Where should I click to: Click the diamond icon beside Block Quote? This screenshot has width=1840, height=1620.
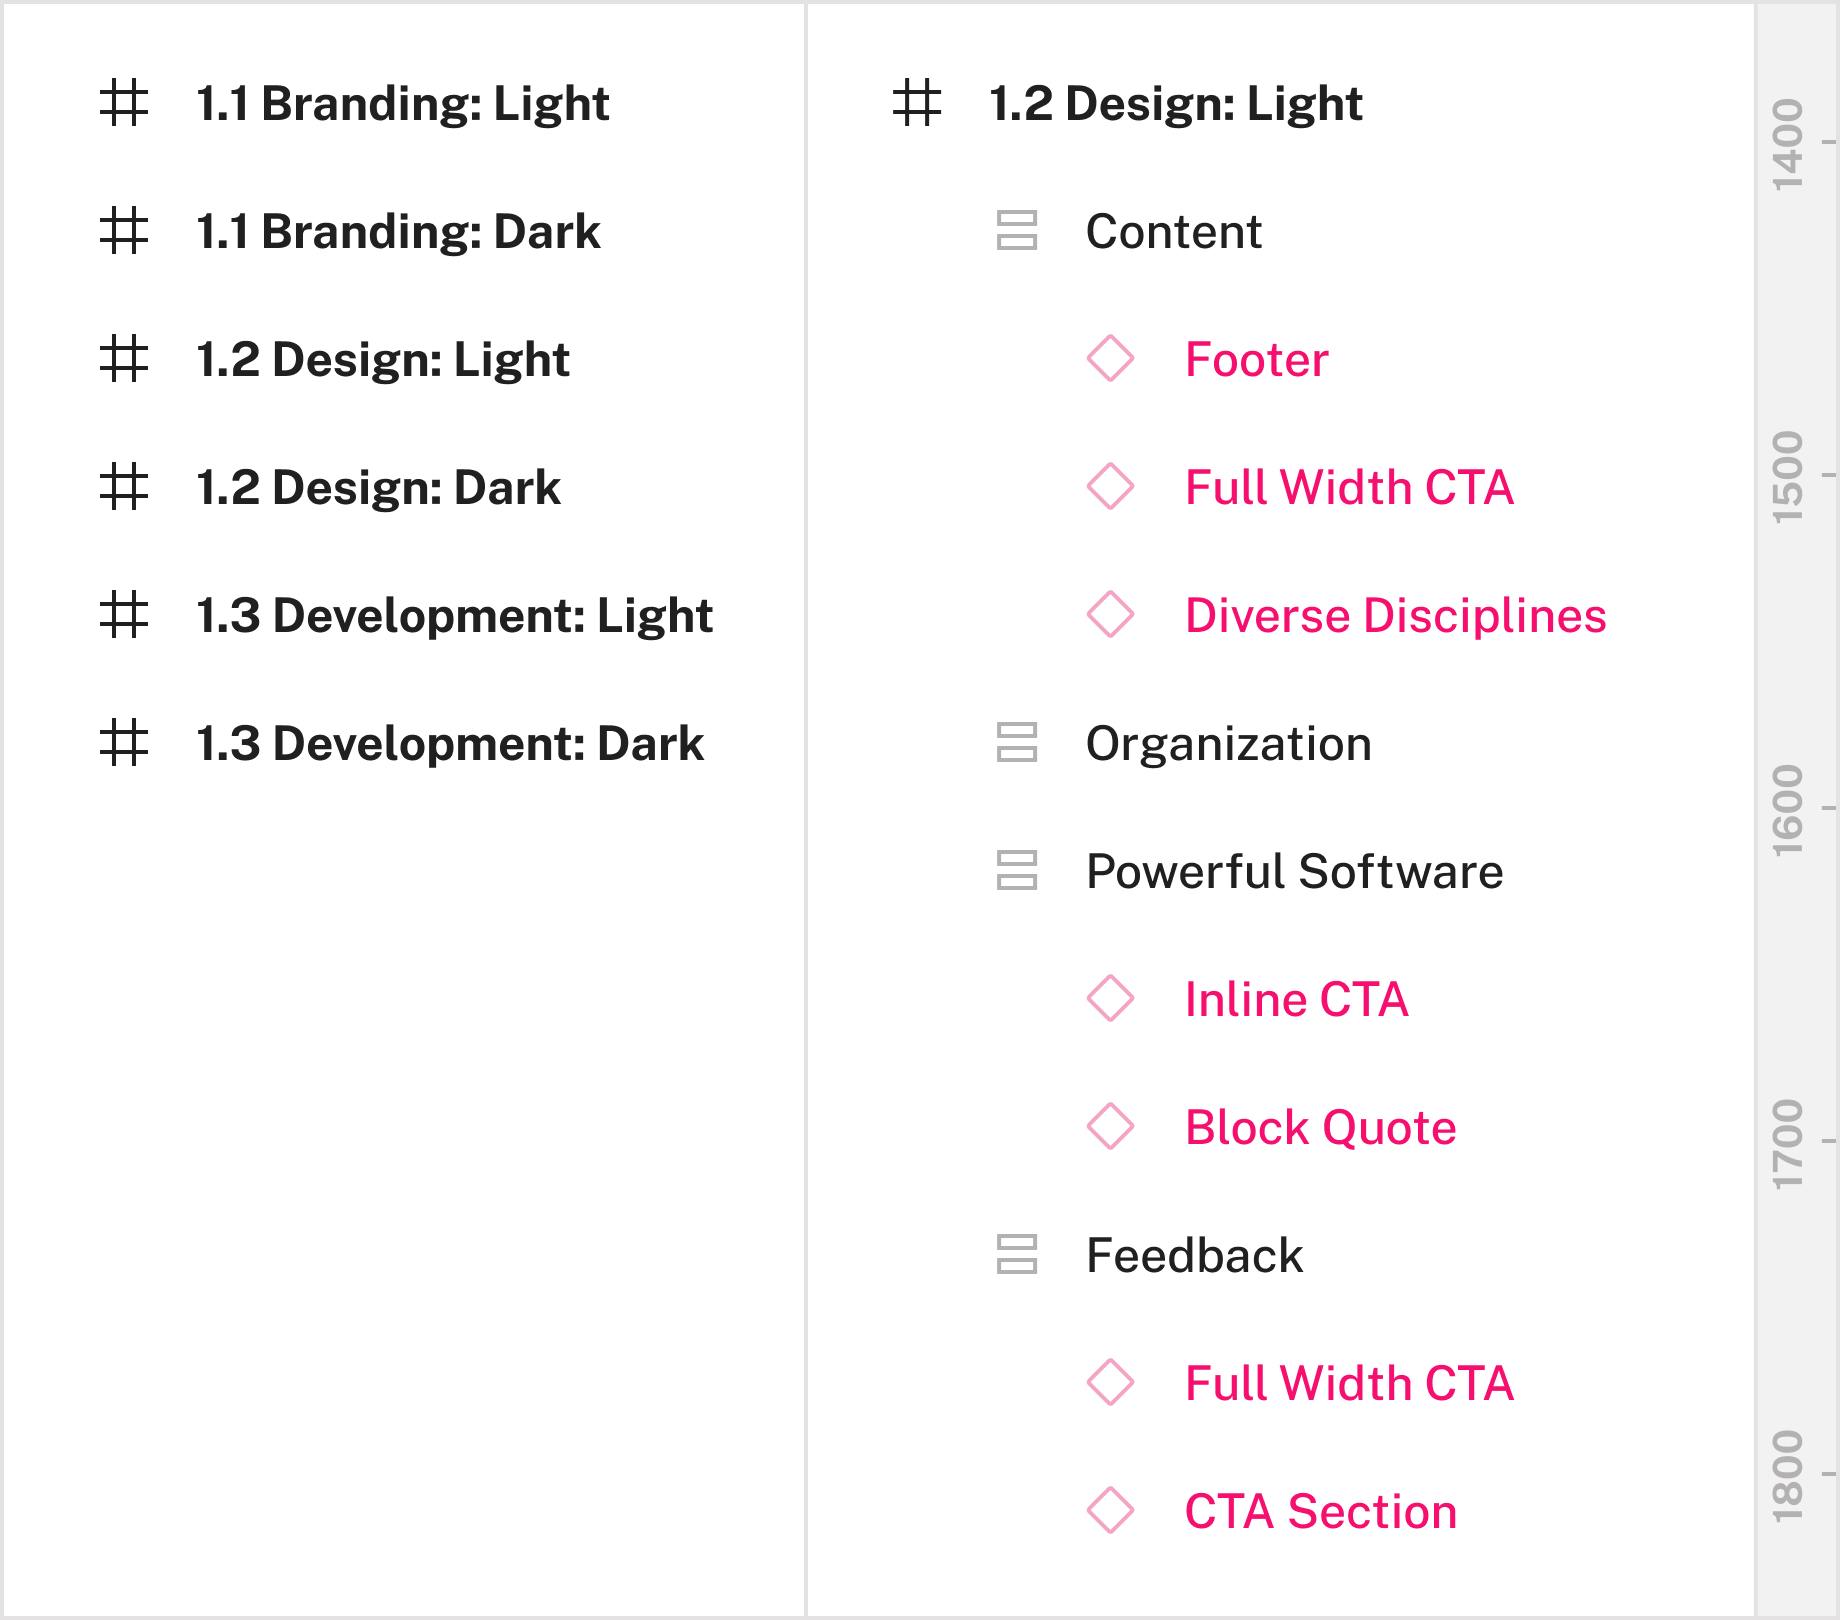pyautogui.click(x=1110, y=1127)
